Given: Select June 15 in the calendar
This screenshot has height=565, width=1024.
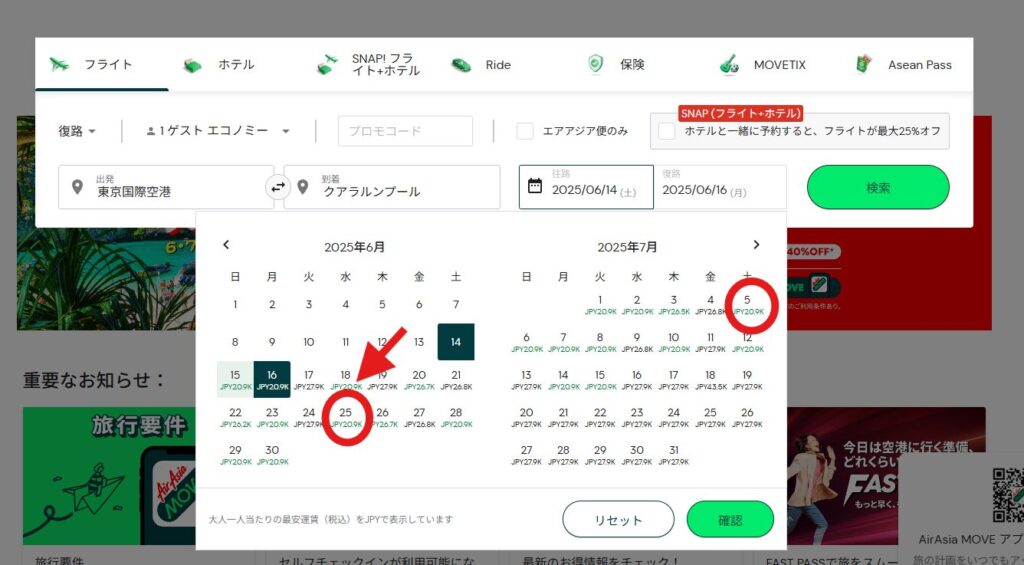Looking at the screenshot, I should click(235, 379).
